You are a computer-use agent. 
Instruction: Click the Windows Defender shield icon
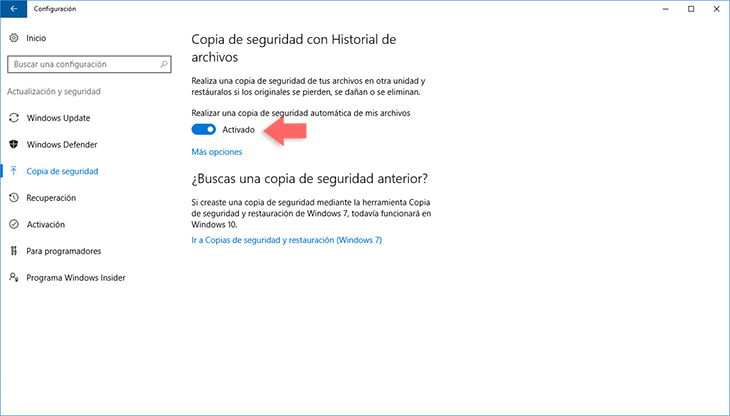tap(14, 144)
